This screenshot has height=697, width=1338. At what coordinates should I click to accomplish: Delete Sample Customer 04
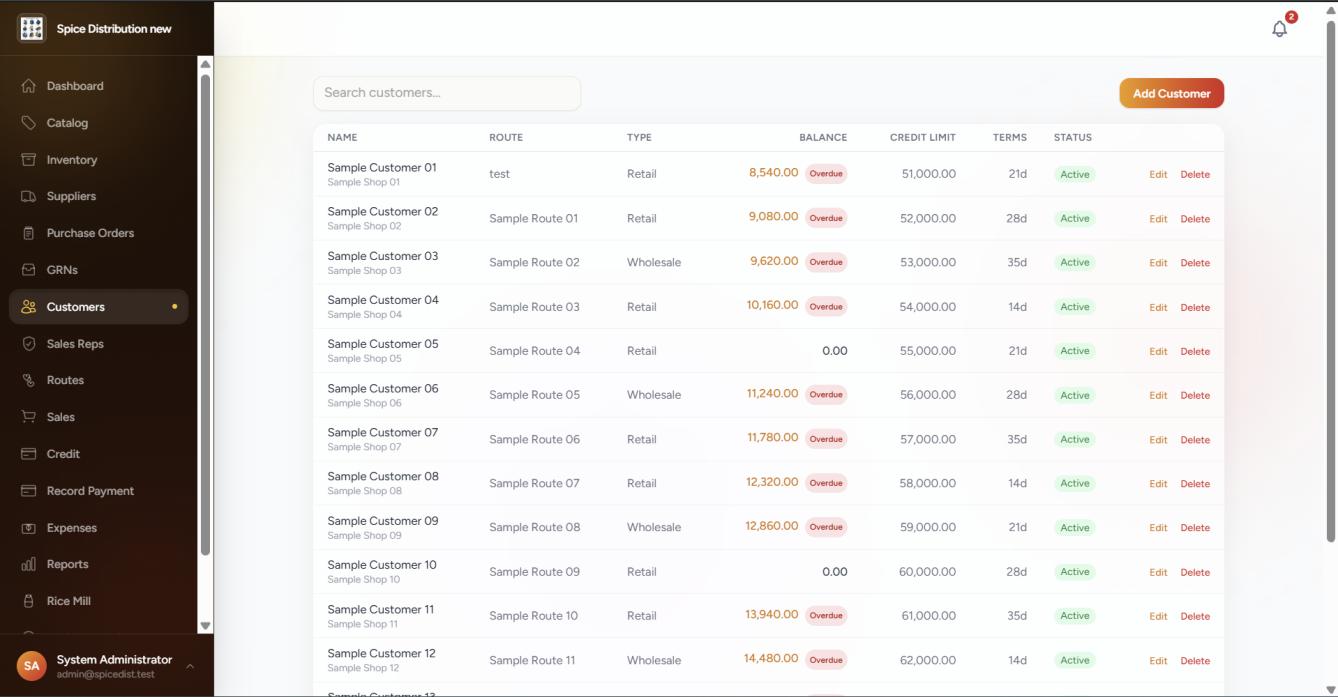pyautogui.click(x=1195, y=307)
